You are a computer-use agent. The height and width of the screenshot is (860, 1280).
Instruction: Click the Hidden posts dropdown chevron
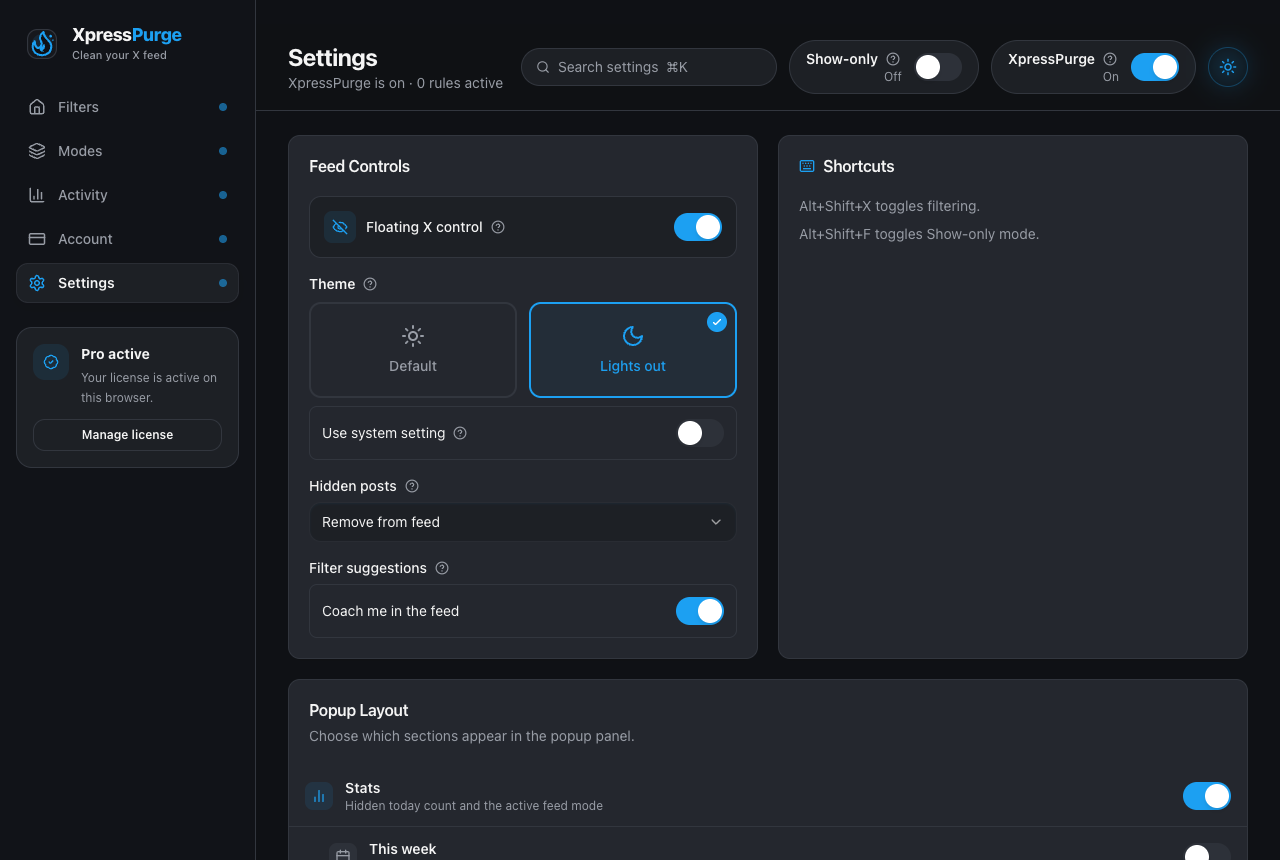[716, 522]
